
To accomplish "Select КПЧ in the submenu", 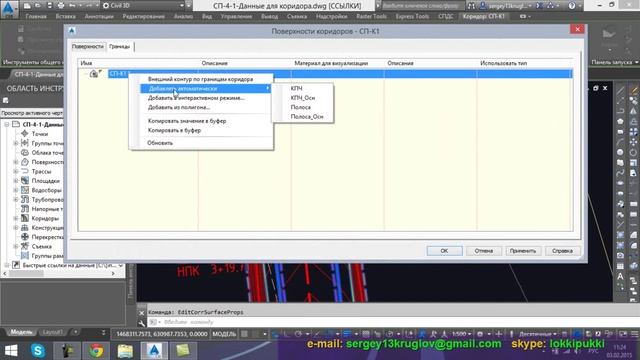I will (x=297, y=89).
